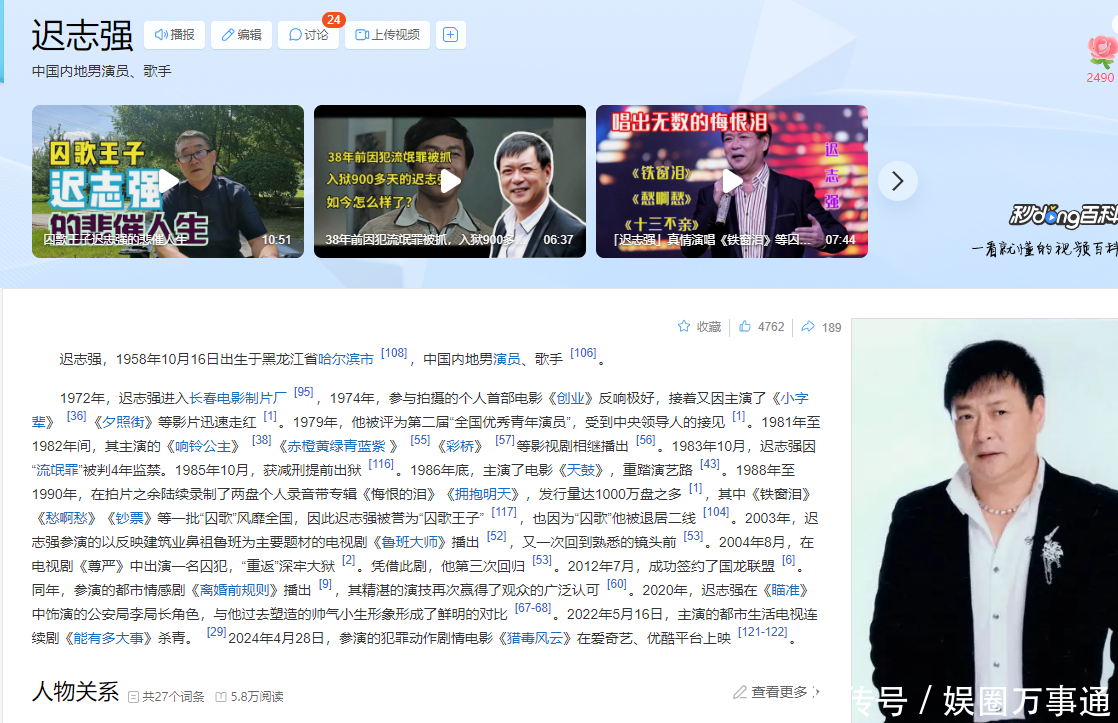This screenshot has width=1118, height=723.
Task: Click the 播报 audio broadcast button
Action: (175, 35)
